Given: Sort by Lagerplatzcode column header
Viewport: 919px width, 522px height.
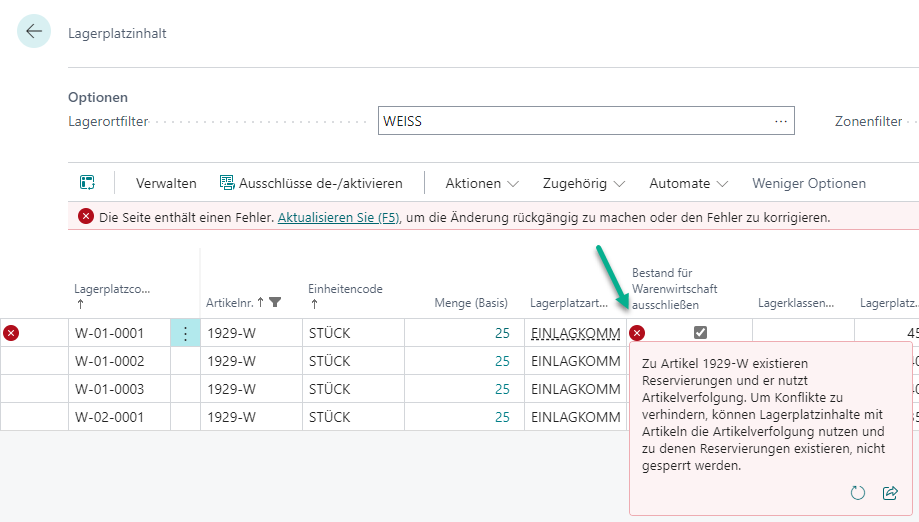Looking at the screenshot, I should [112, 289].
